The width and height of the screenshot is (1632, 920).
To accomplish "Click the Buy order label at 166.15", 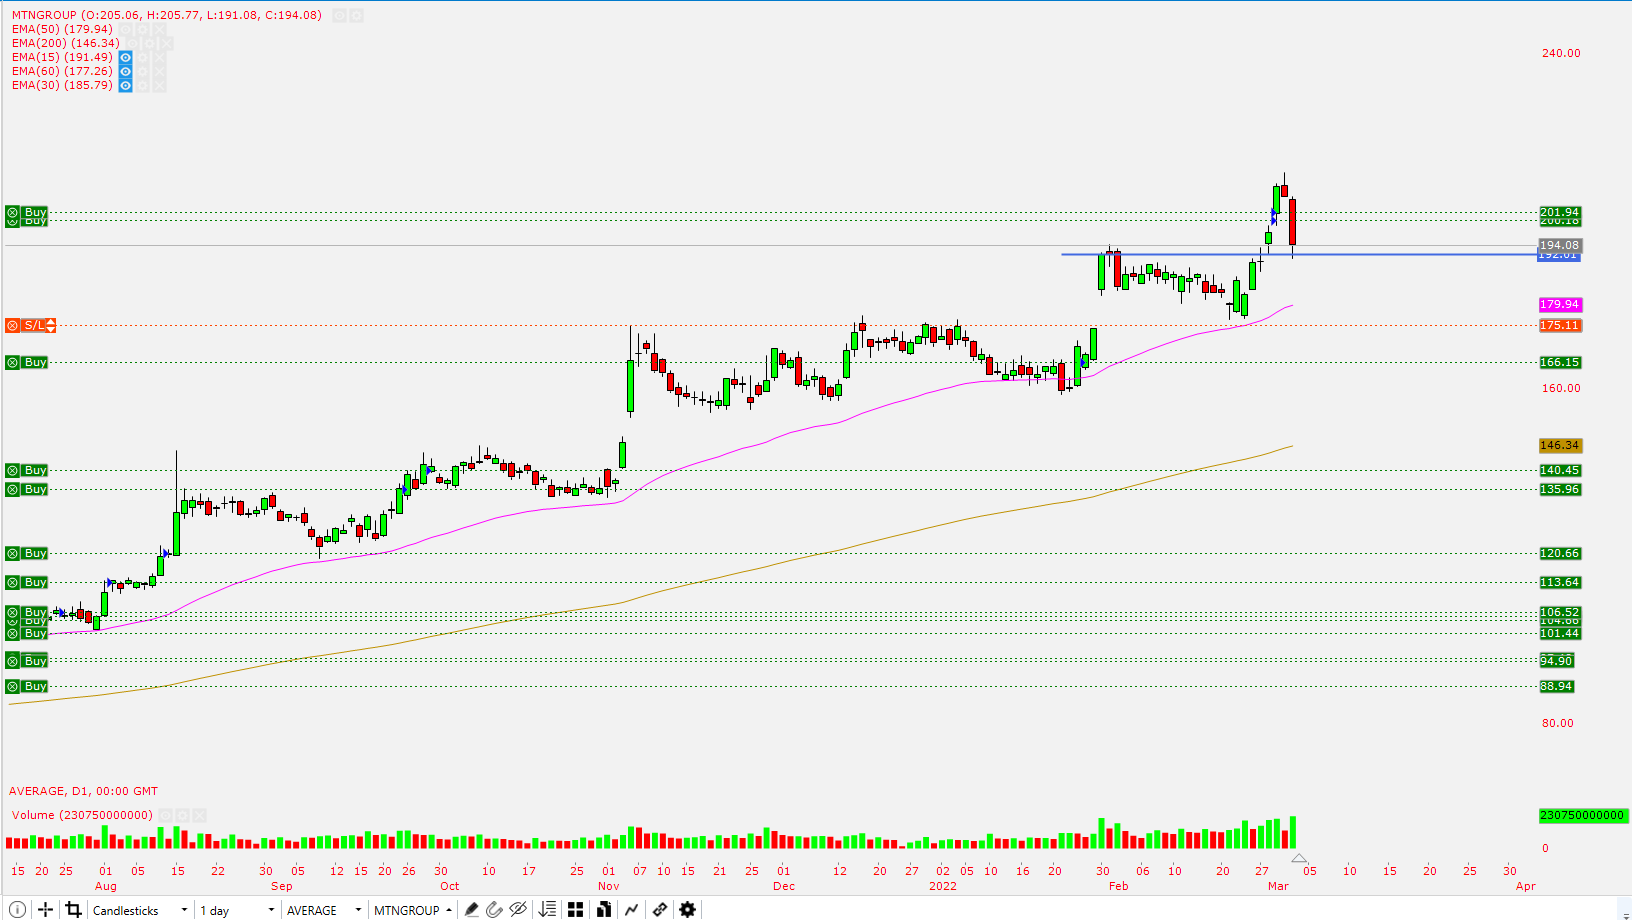I will click(x=35, y=362).
